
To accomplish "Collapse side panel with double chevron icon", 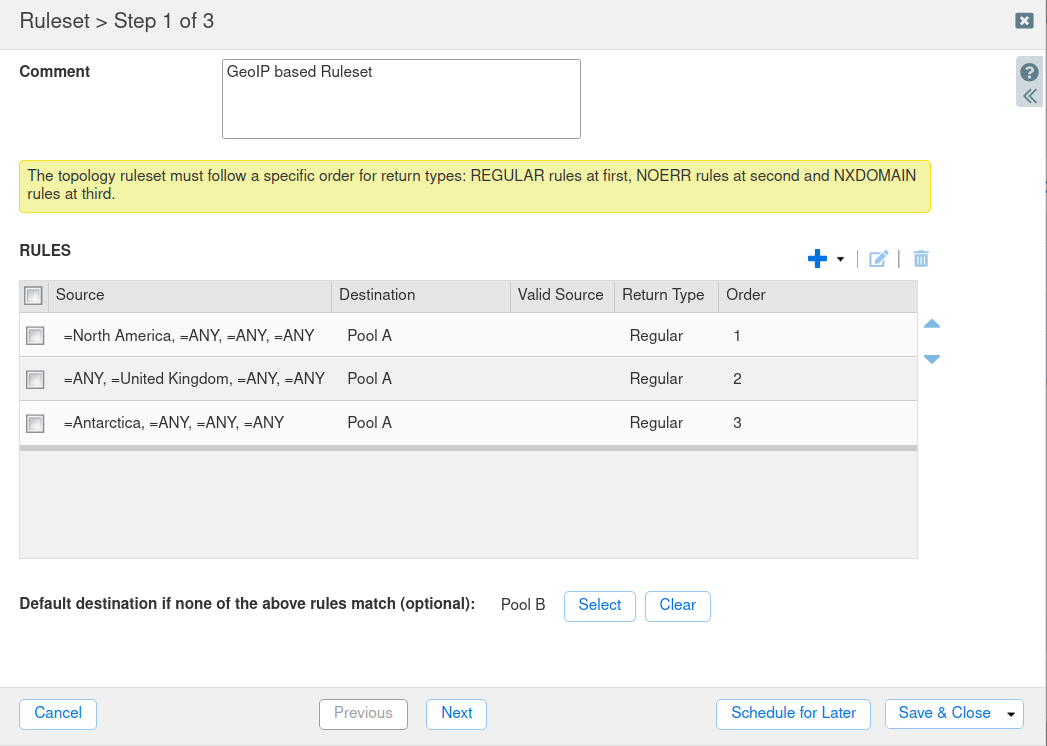I will (x=1029, y=96).
